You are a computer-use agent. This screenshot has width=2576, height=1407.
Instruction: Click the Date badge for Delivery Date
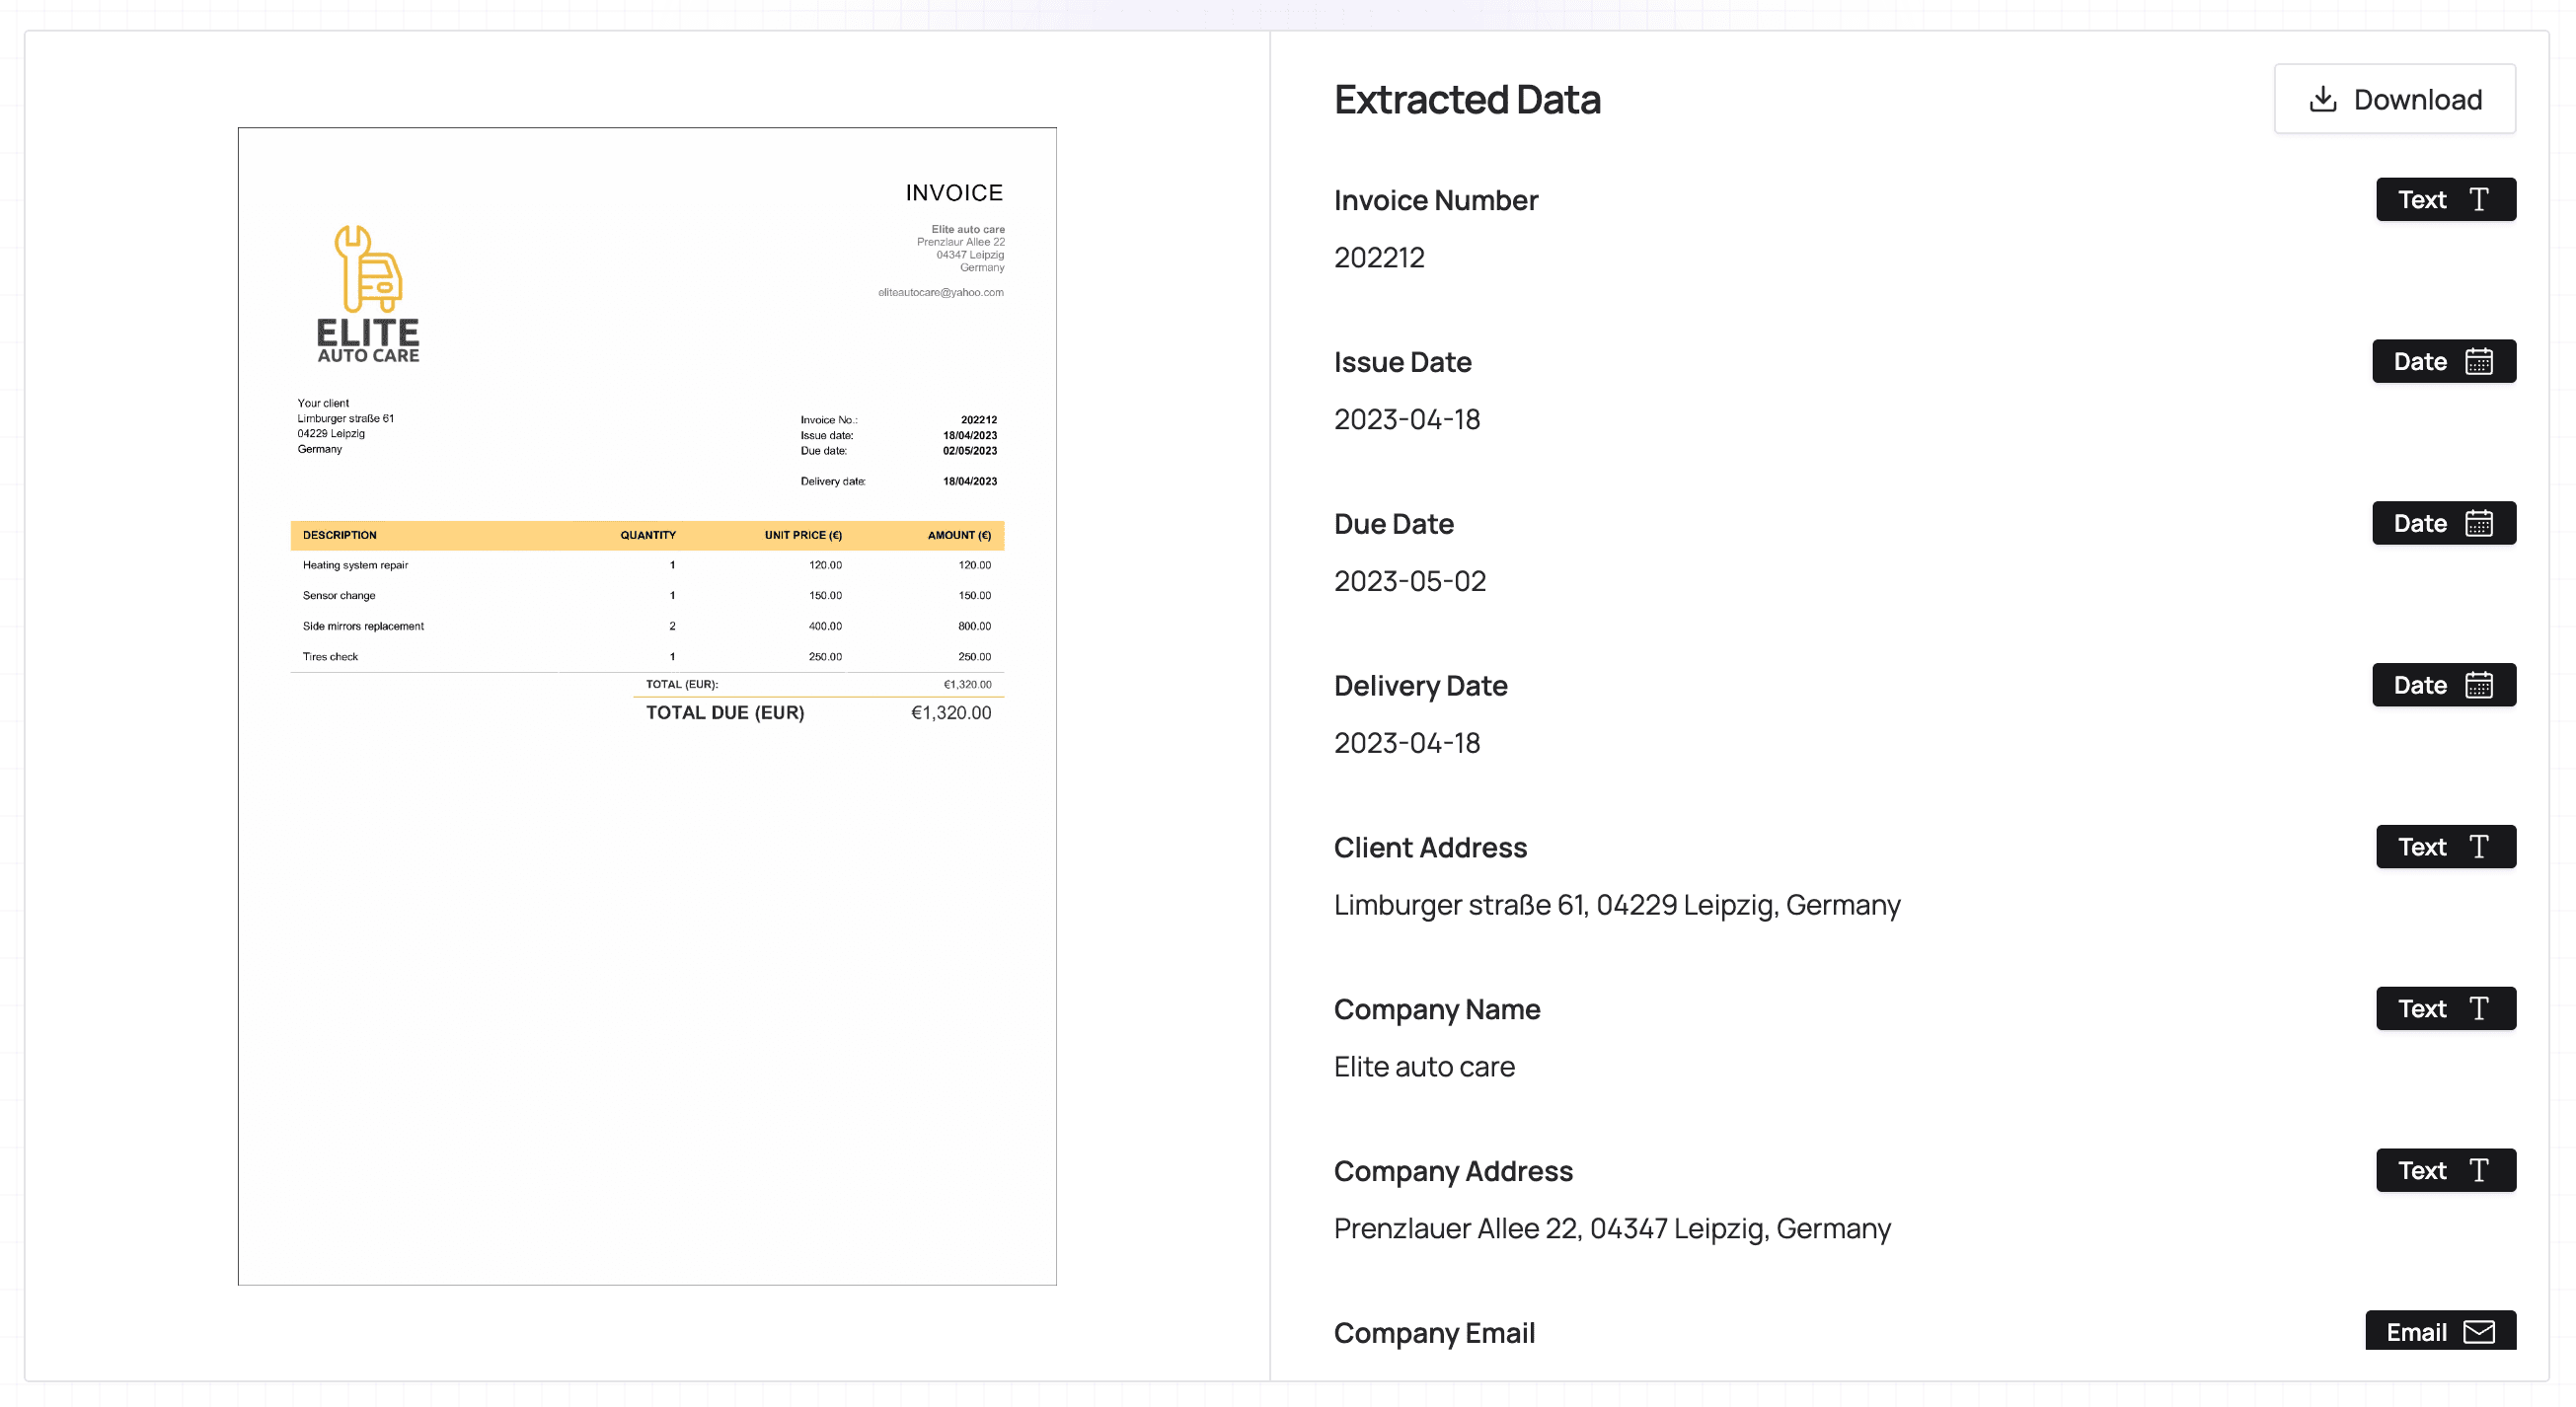point(2443,686)
